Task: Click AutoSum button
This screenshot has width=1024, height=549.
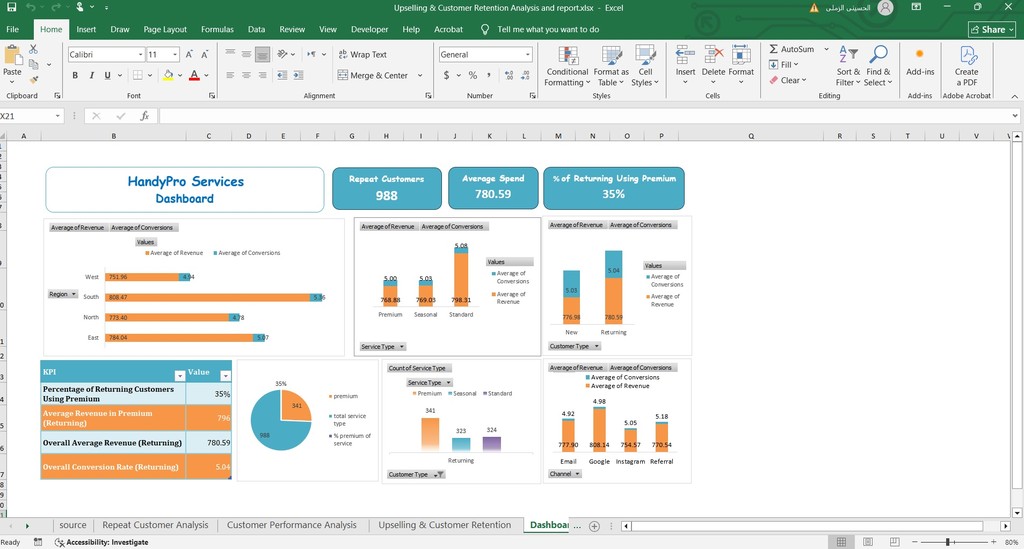Action: point(792,49)
